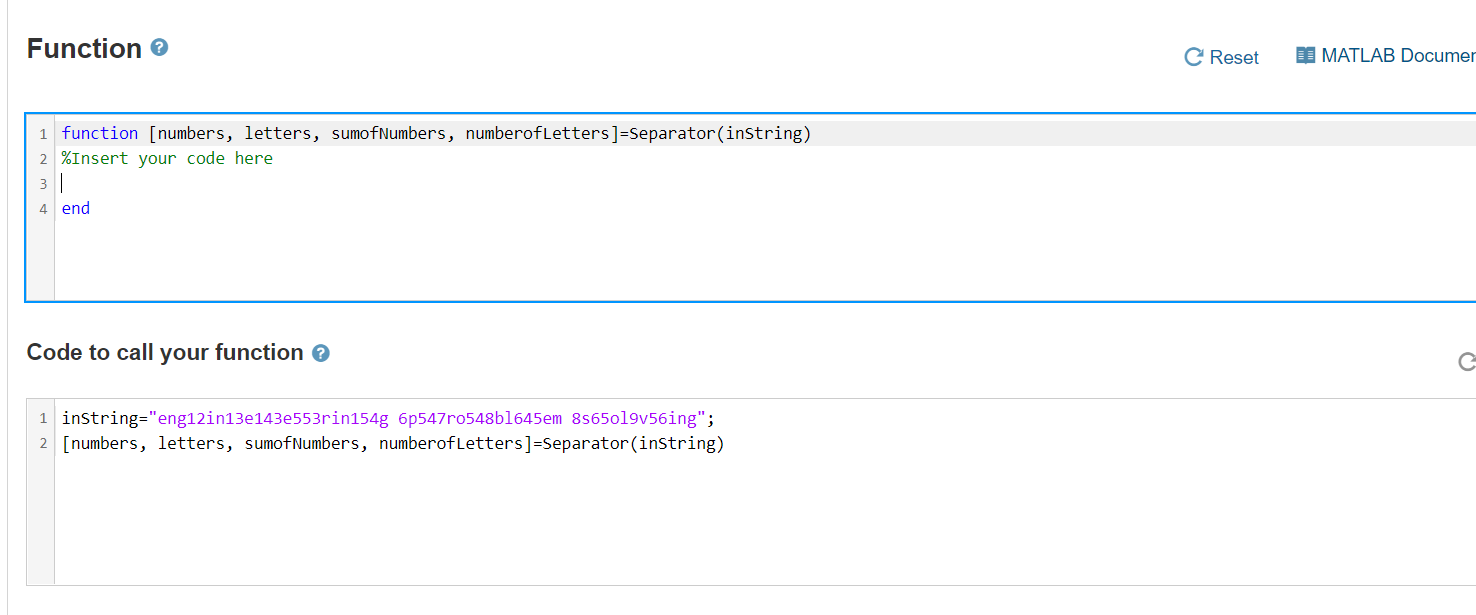The width and height of the screenshot is (1476, 615).
Task: Click Reset above the Function editor
Action: coord(1236,57)
